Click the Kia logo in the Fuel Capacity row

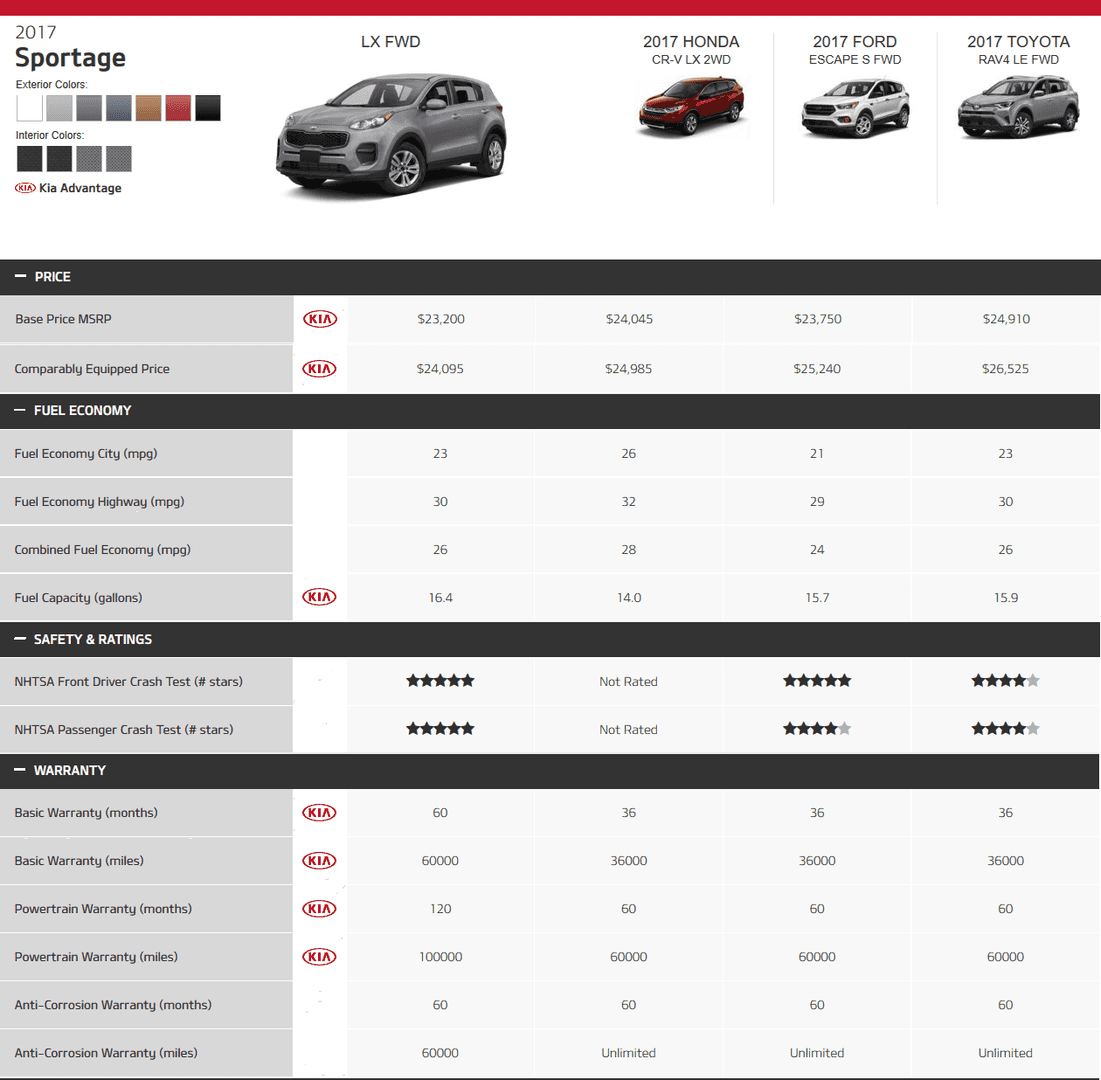point(319,597)
